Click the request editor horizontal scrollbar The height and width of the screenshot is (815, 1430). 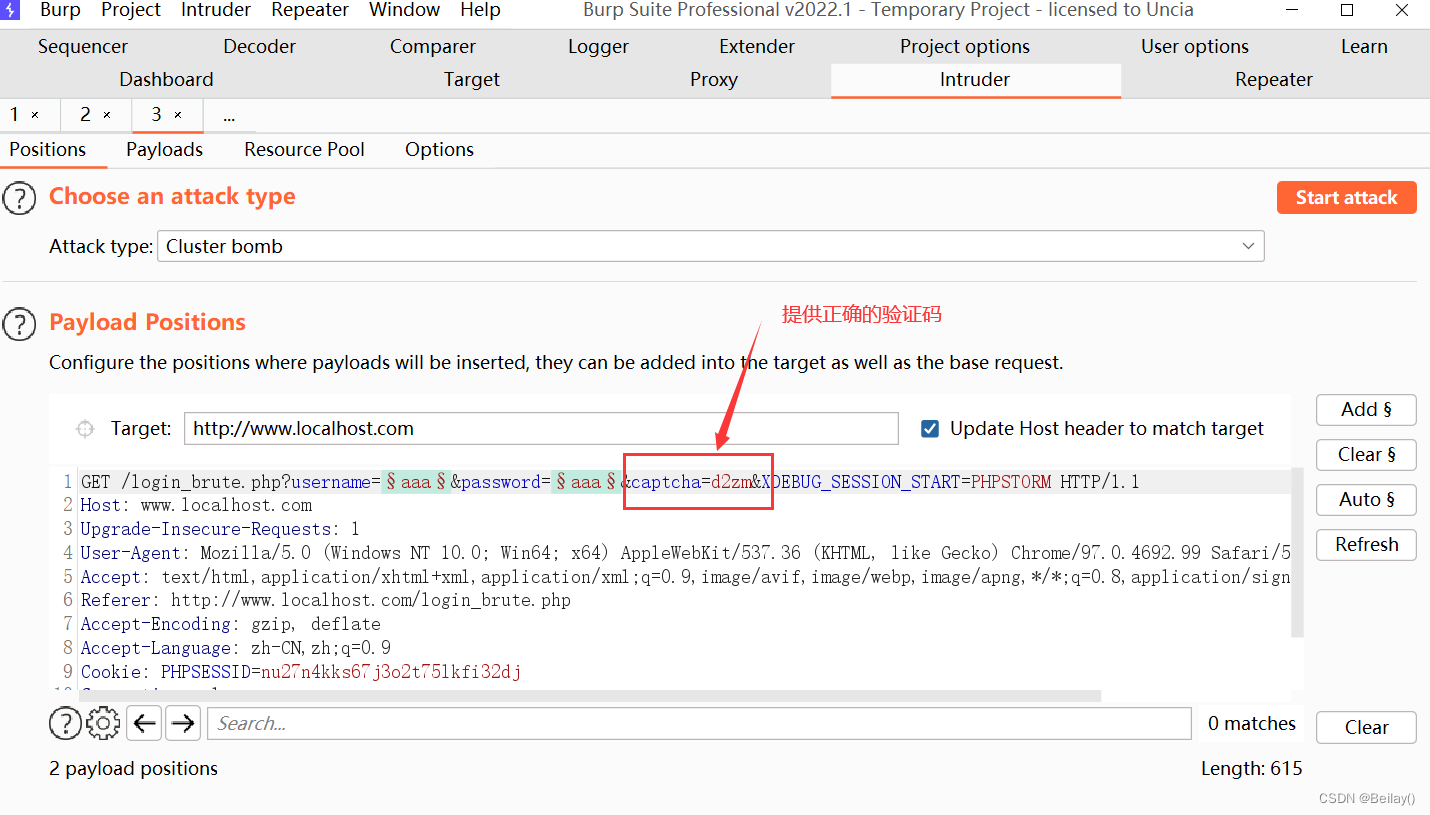(x=588, y=696)
